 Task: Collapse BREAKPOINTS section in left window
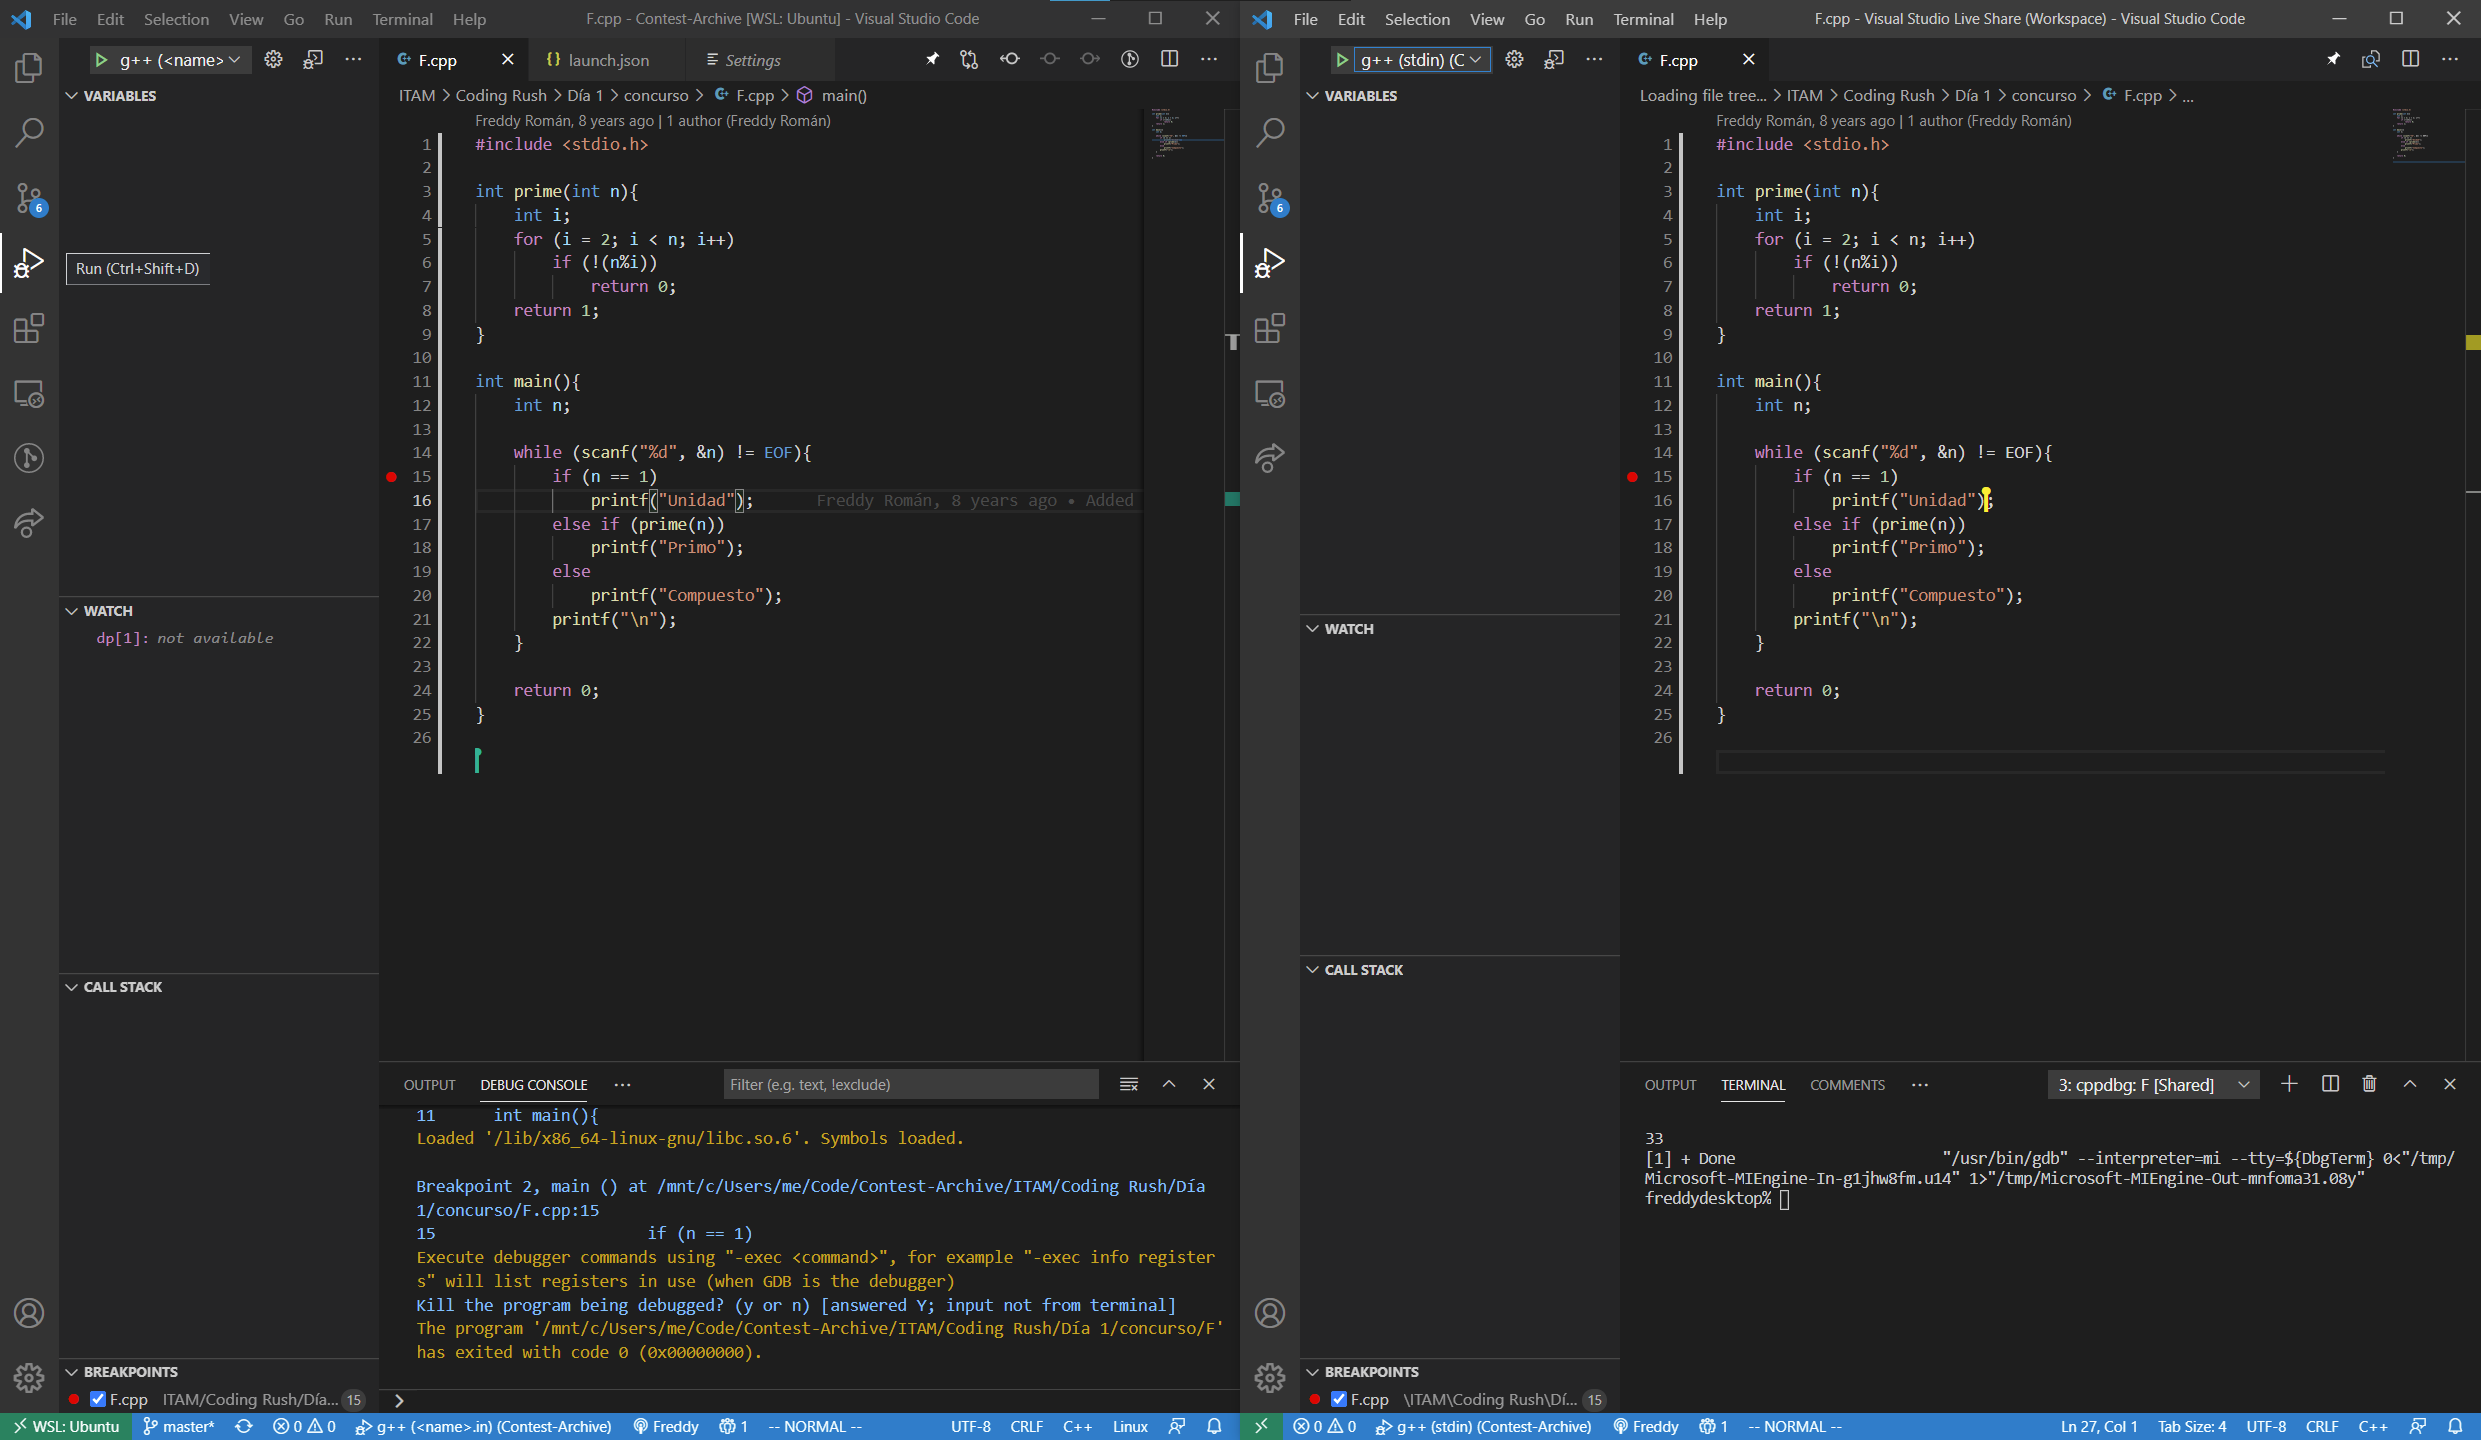tap(130, 1372)
